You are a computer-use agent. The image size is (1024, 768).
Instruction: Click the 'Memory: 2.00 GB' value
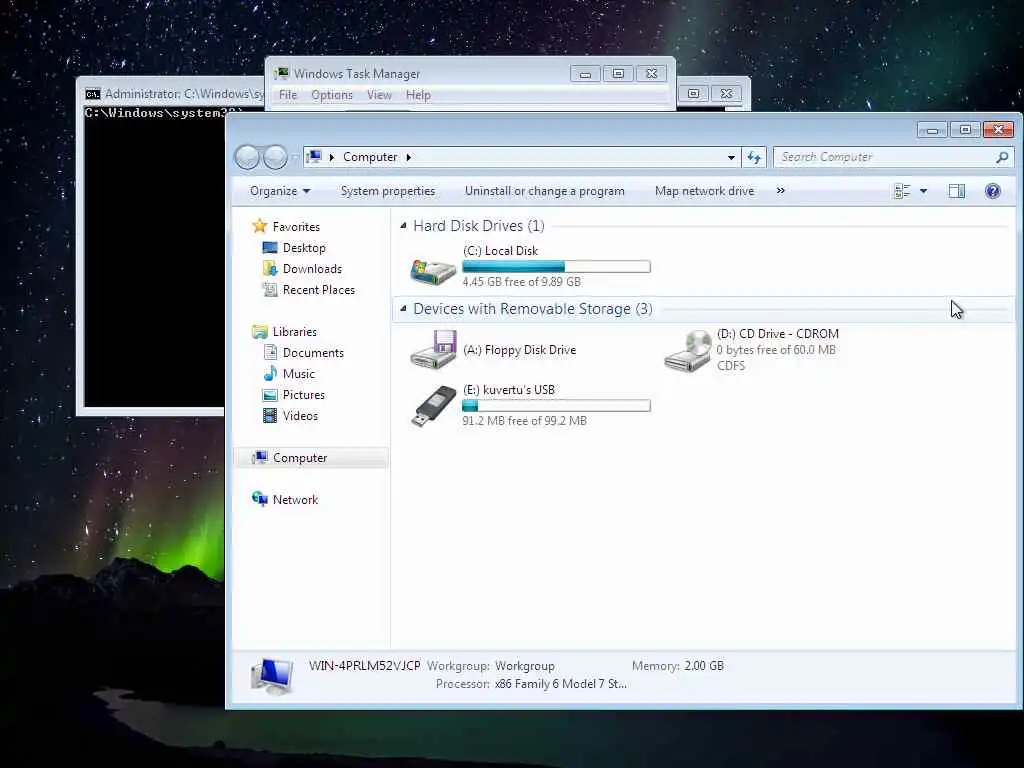(704, 666)
